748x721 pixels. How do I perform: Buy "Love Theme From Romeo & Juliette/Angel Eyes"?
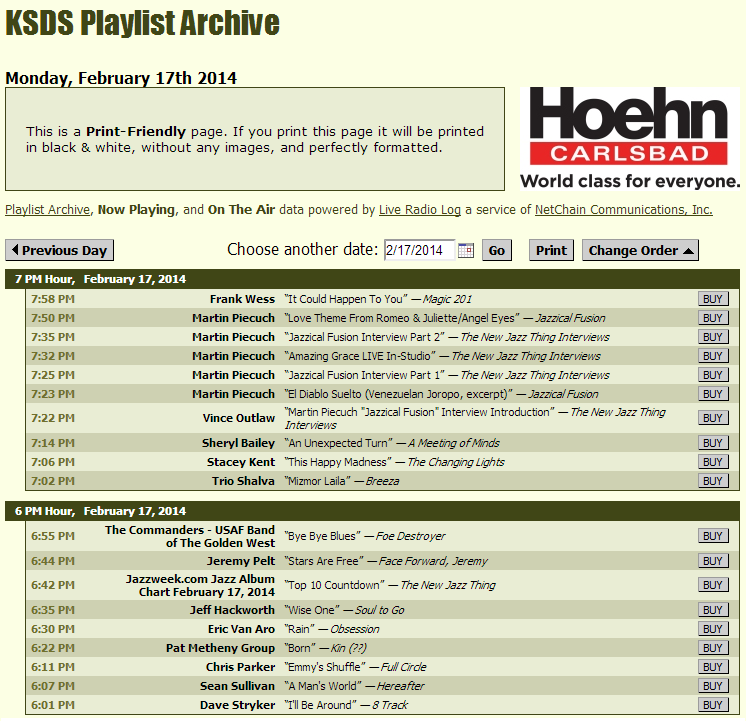click(x=713, y=318)
